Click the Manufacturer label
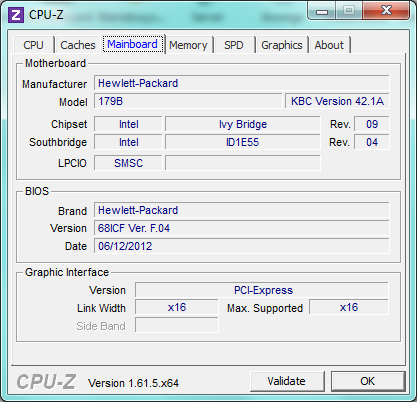 (x=54, y=84)
